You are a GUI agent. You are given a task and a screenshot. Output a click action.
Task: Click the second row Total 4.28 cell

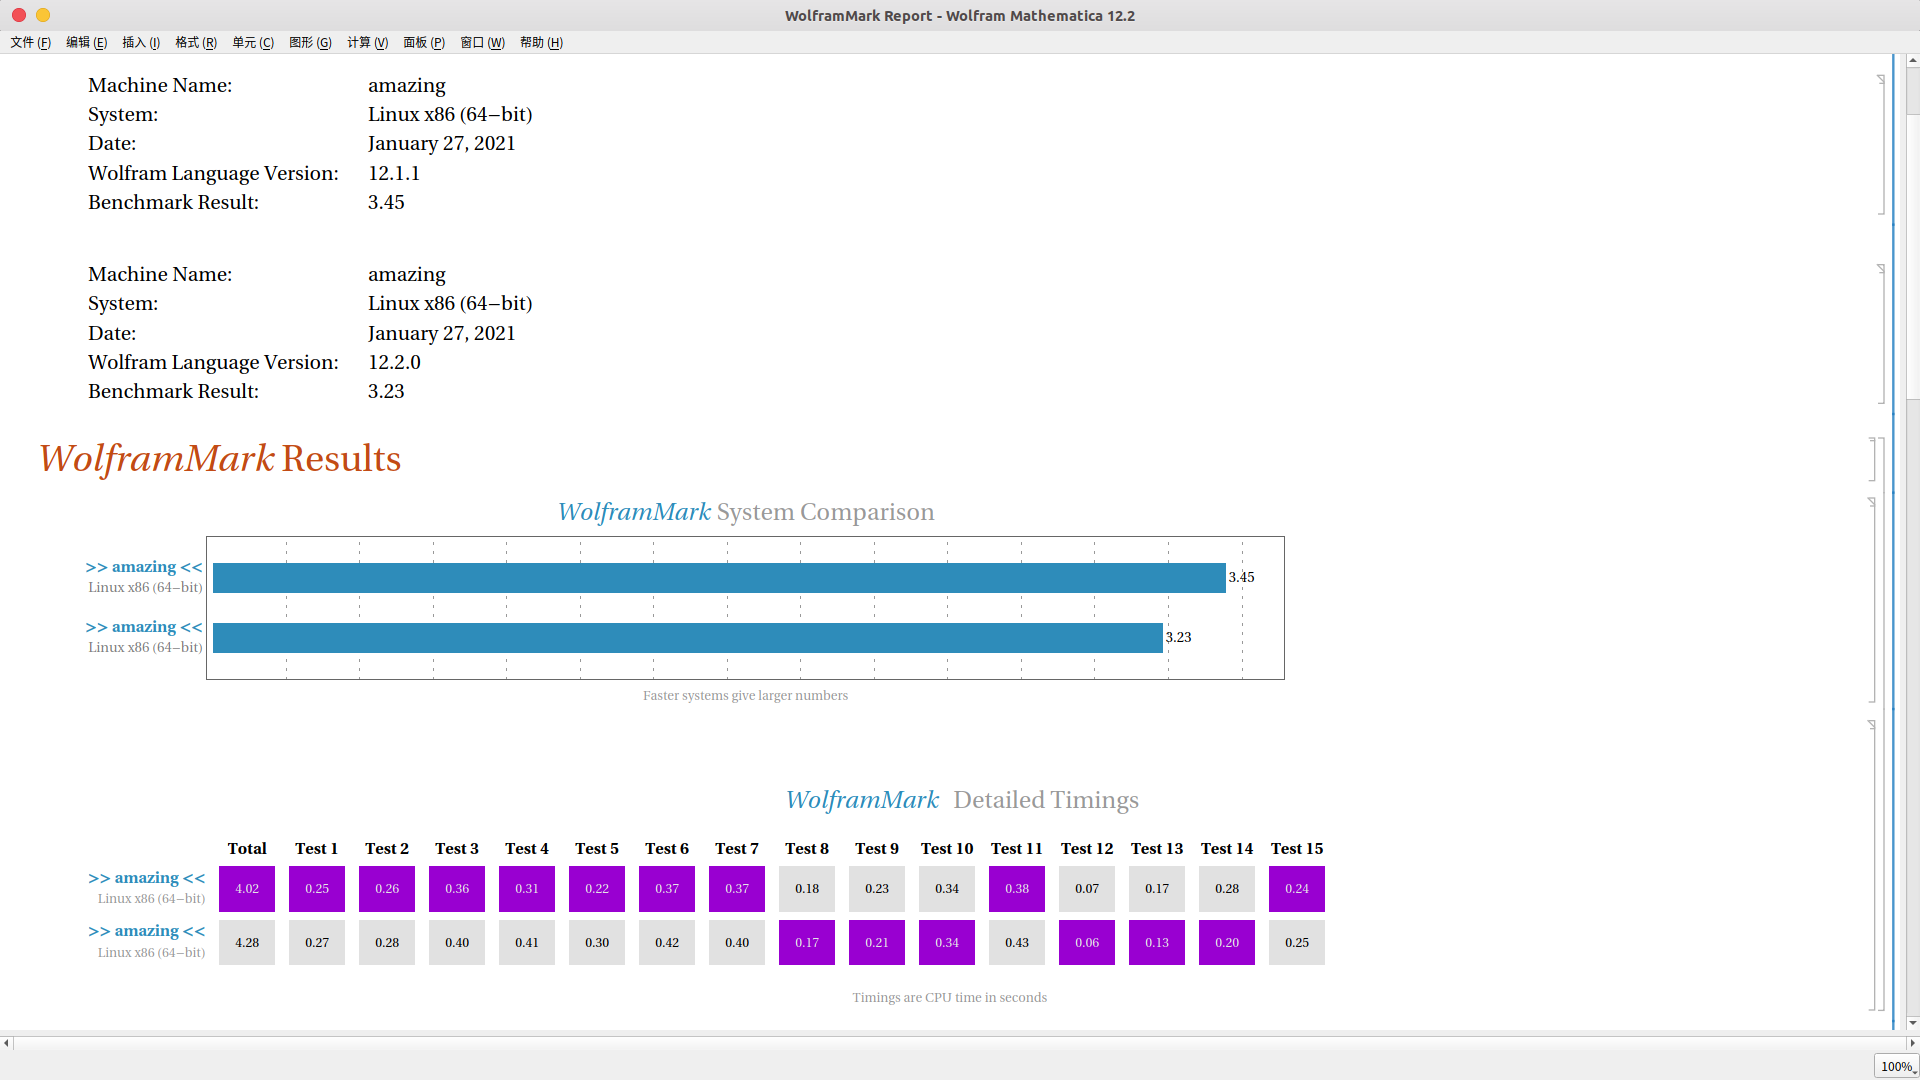247,943
